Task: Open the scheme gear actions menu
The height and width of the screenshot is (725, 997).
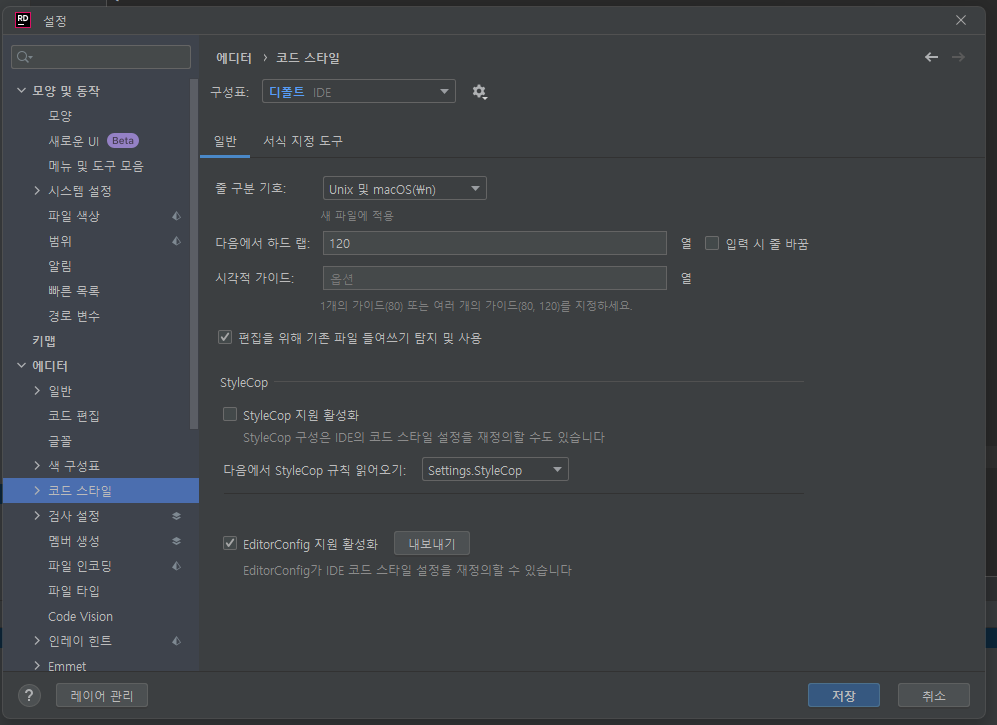Action: (x=479, y=92)
